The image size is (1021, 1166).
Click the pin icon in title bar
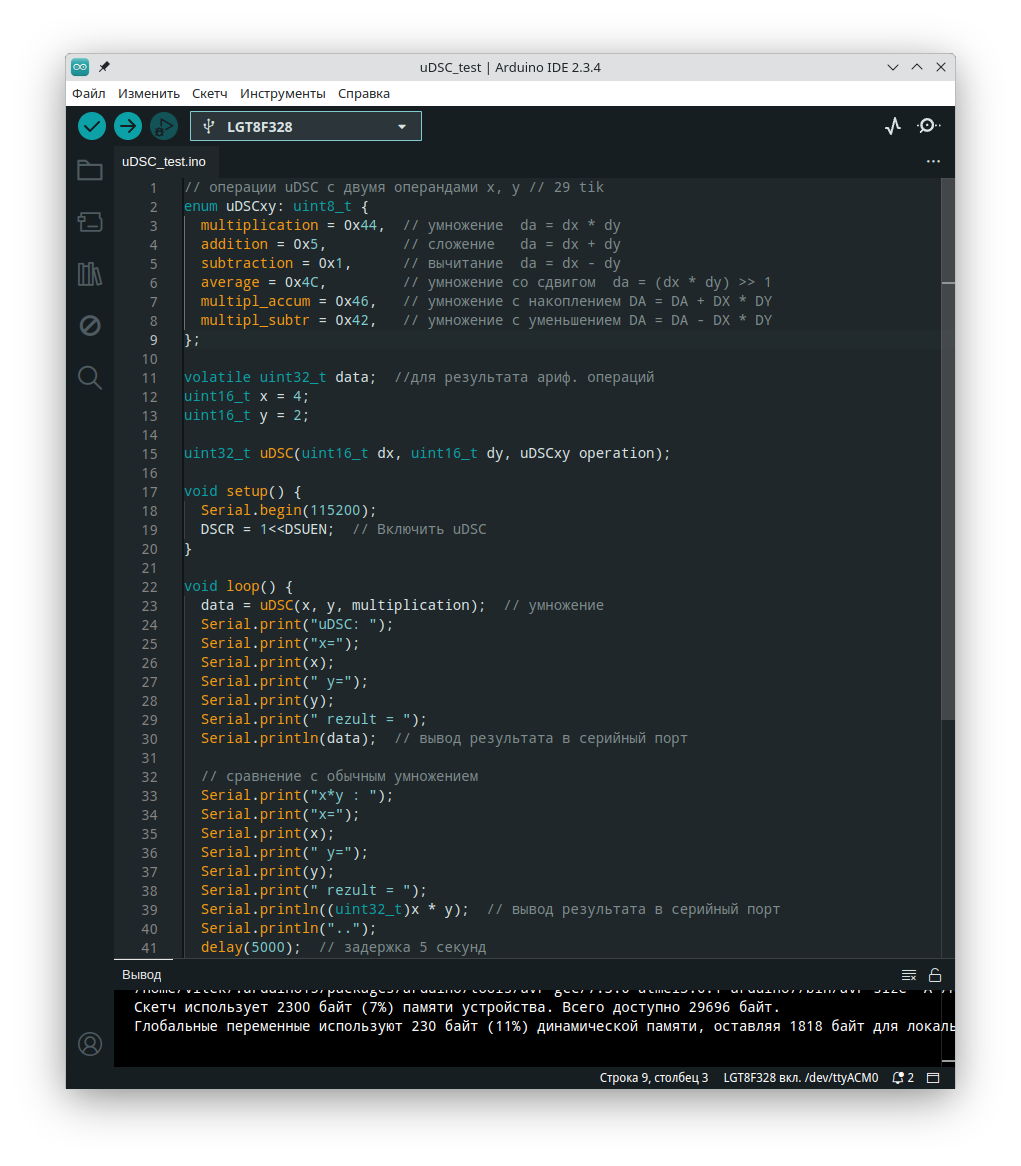coord(104,67)
